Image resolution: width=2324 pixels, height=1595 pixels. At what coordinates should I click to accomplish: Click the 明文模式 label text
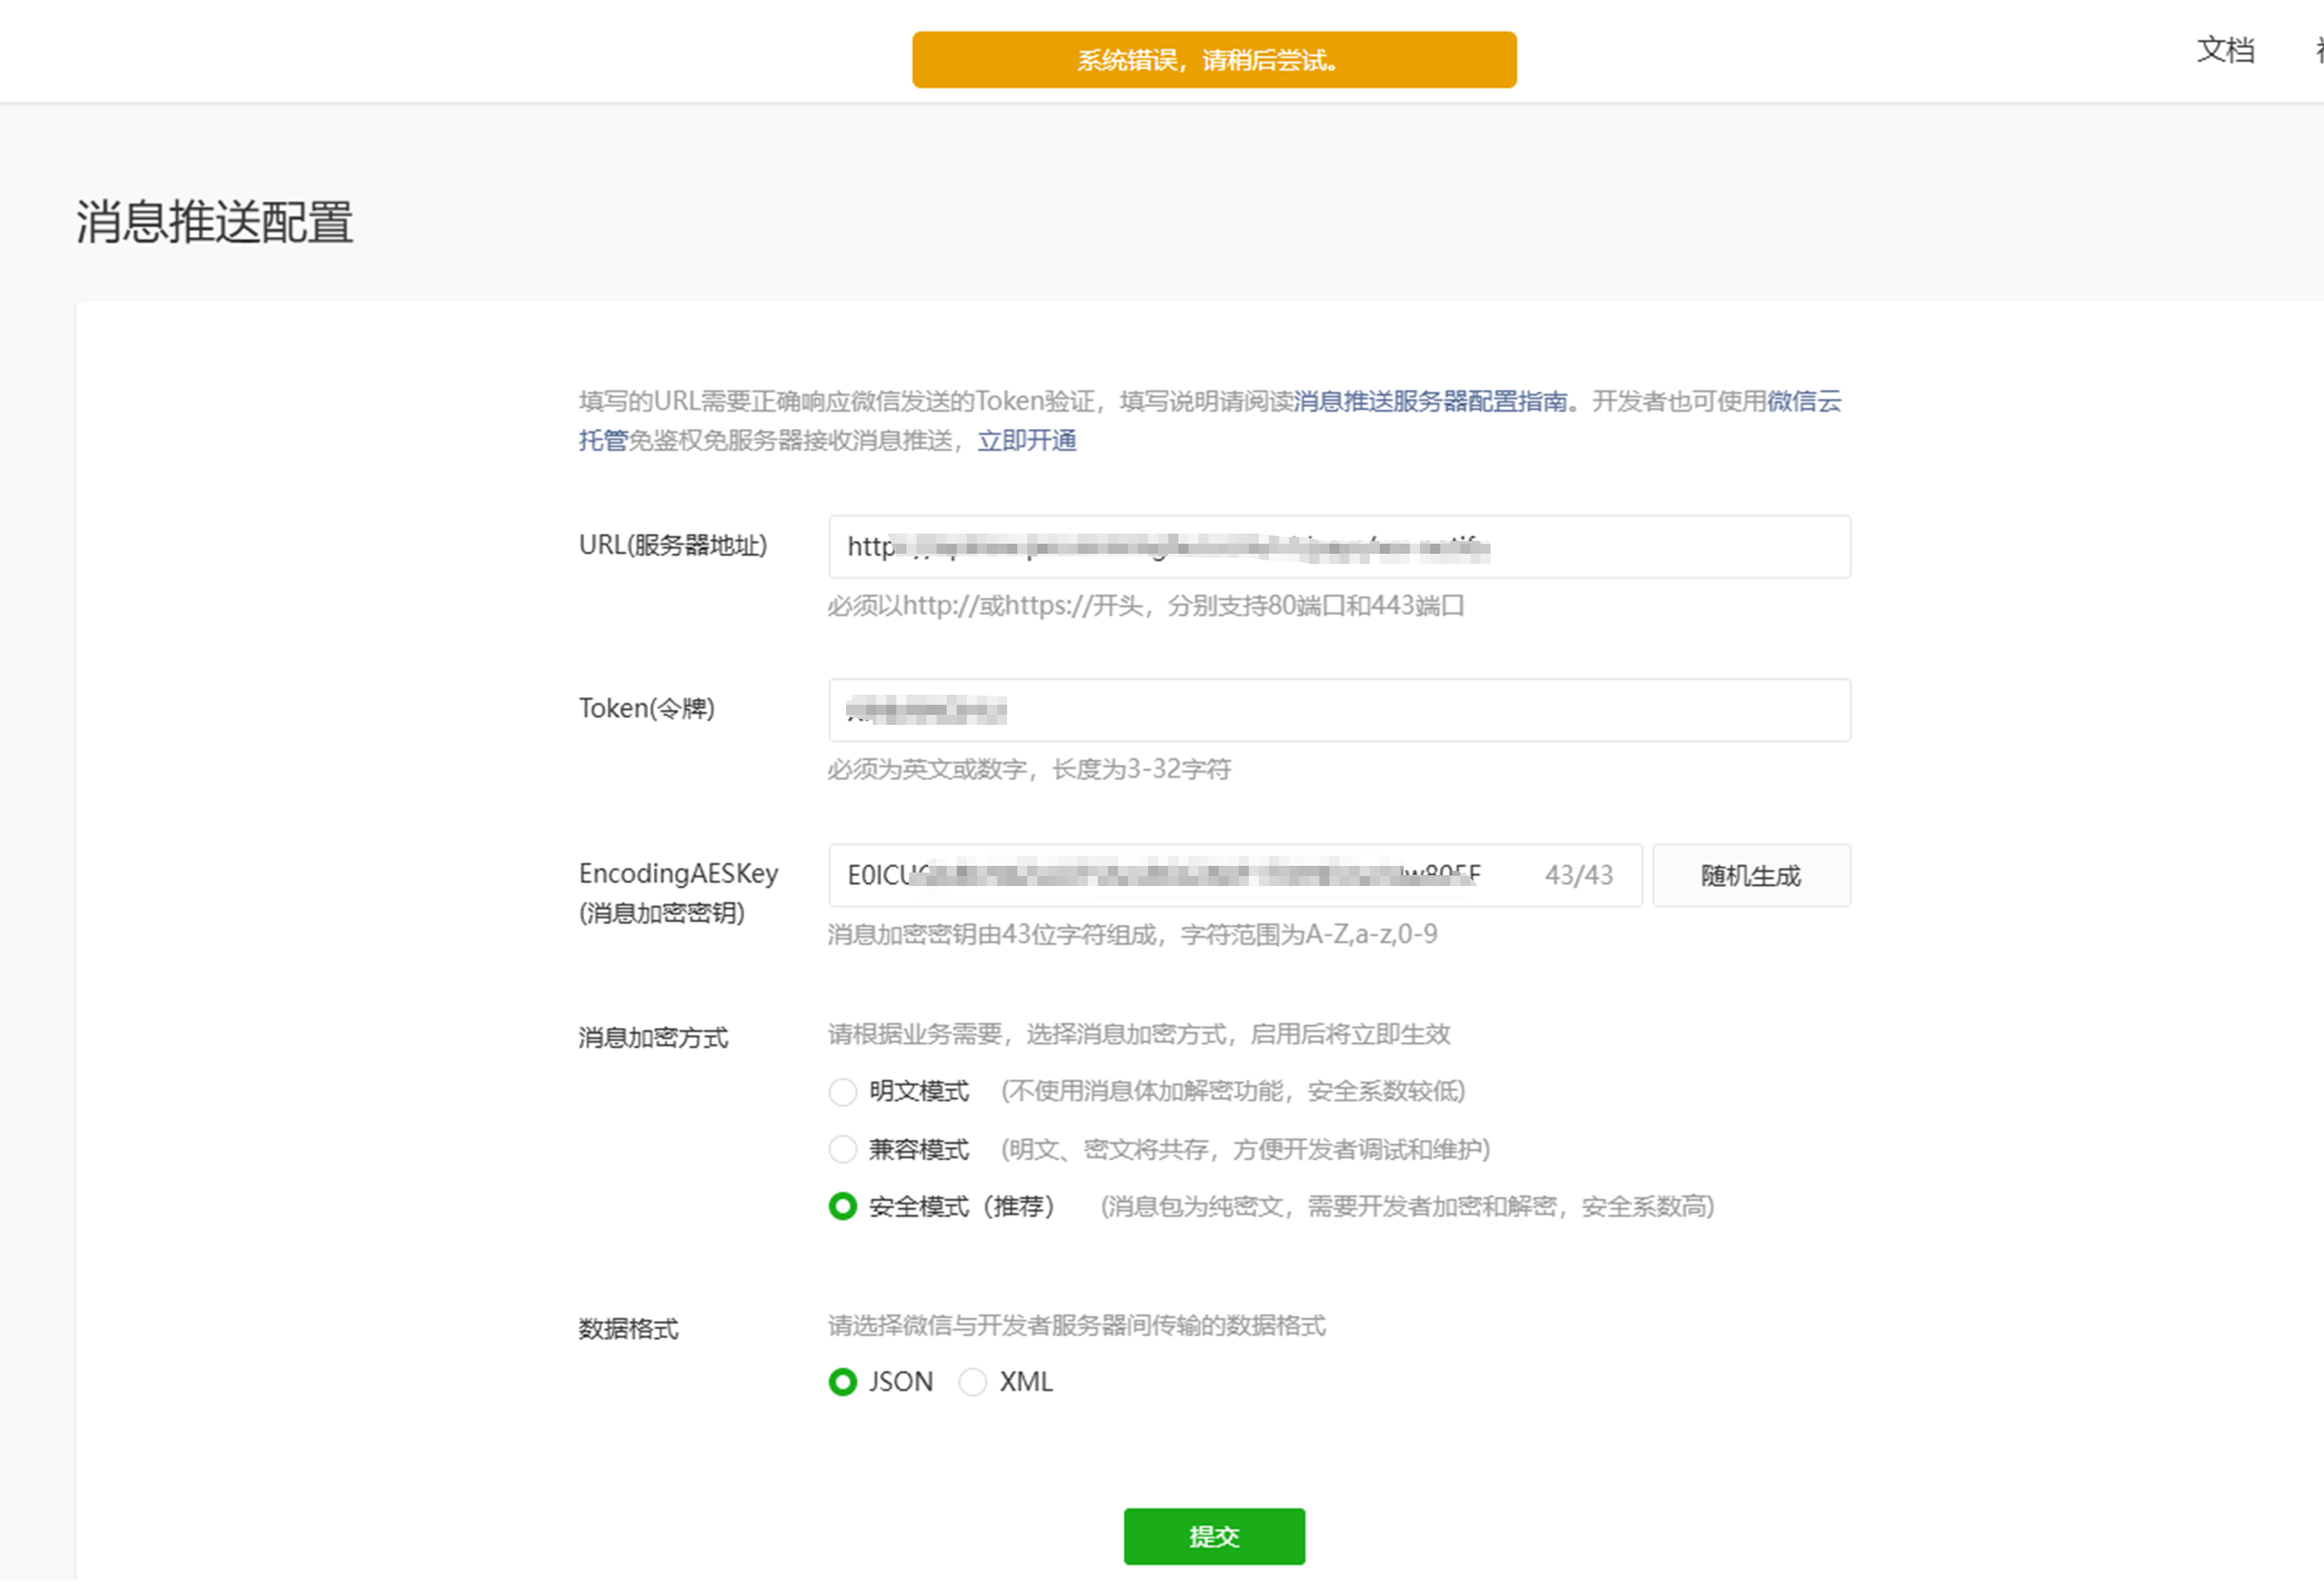(918, 1091)
